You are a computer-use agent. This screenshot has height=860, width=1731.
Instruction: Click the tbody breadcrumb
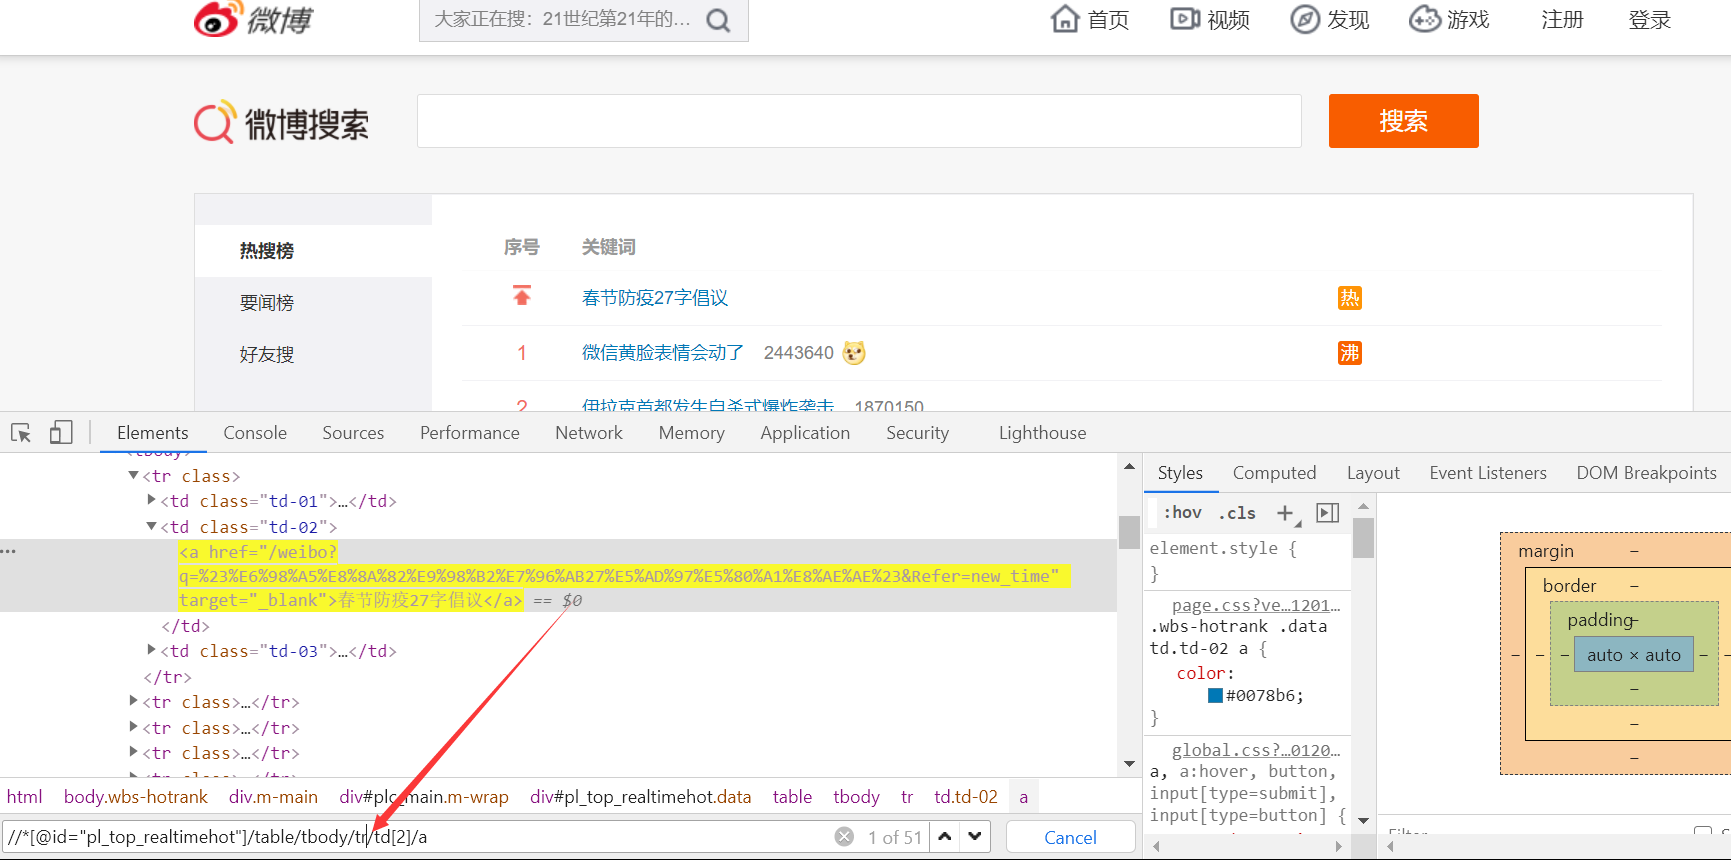pos(856,797)
